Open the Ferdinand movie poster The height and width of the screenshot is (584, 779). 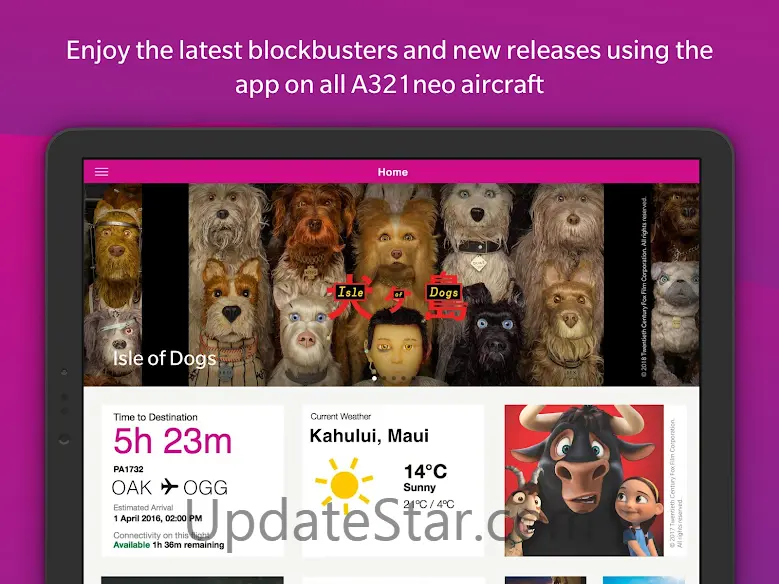pyautogui.click(x=584, y=480)
